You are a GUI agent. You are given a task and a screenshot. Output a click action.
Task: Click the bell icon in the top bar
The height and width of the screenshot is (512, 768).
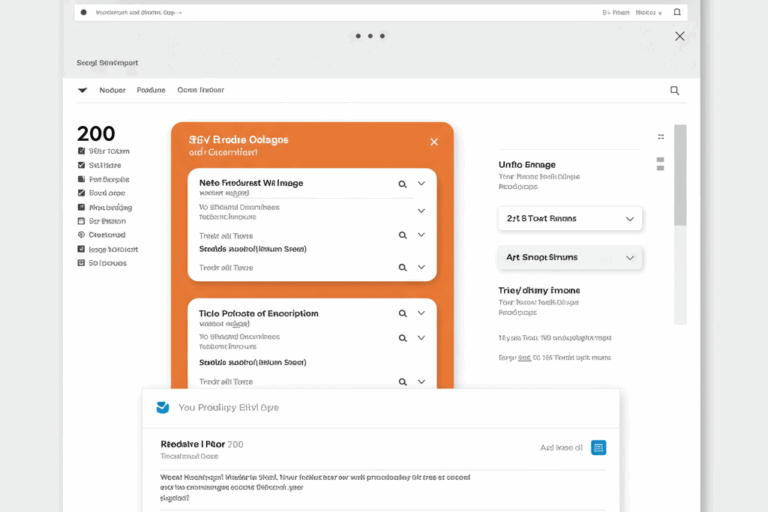(677, 13)
